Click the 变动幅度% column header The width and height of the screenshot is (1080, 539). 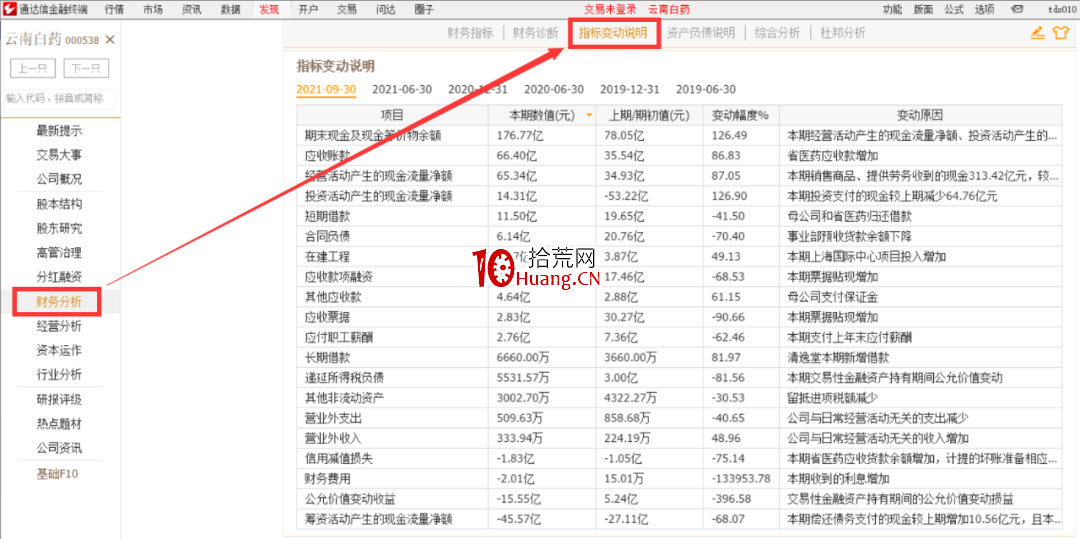(x=740, y=116)
